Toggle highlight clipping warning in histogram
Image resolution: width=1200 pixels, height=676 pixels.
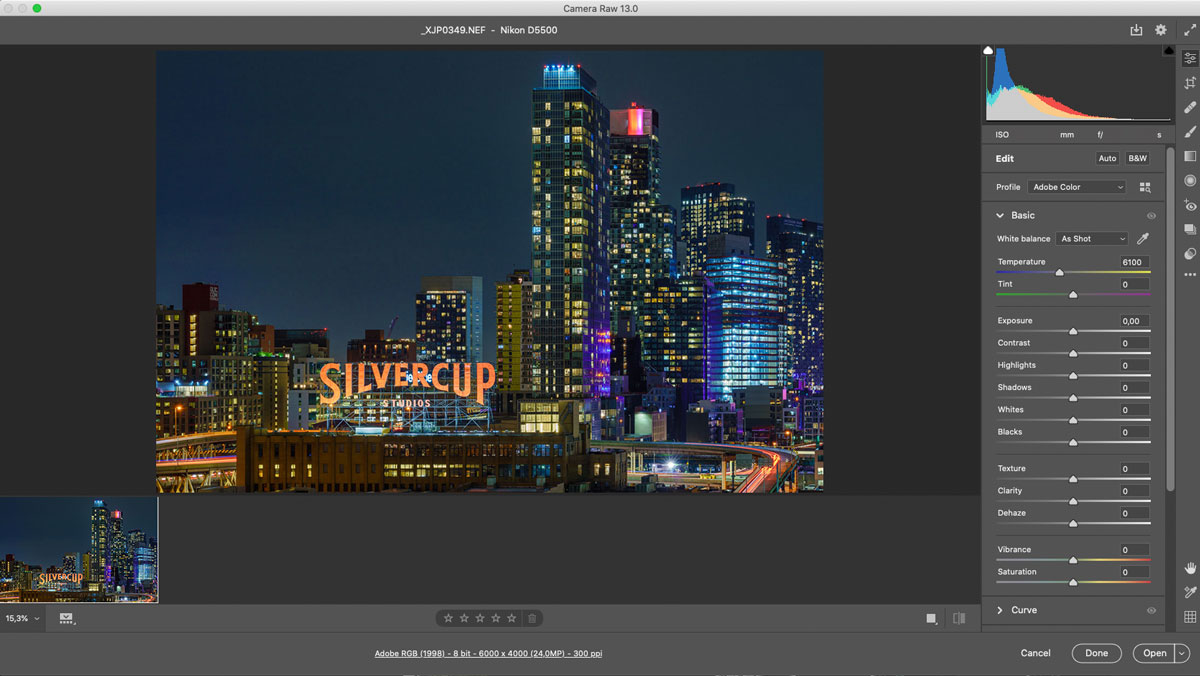tap(1169, 50)
